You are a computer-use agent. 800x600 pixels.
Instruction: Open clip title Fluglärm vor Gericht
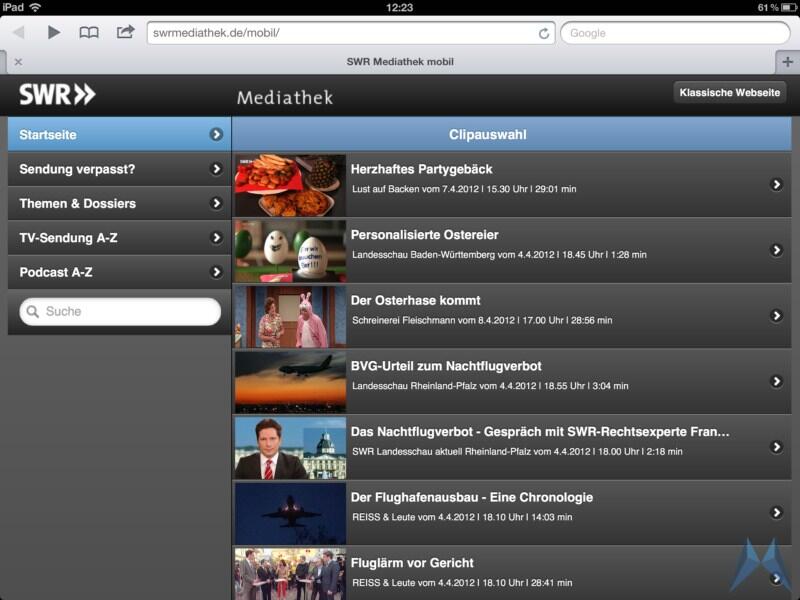tap(412, 563)
